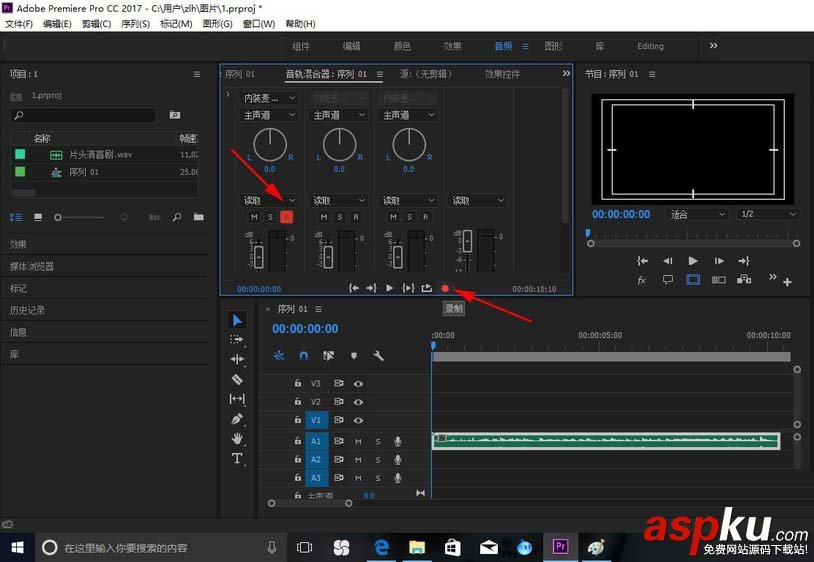Open the 媒体浏览器 panel
Image resolution: width=814 pixels, height=562 pixels.
(x=32, y=266)
